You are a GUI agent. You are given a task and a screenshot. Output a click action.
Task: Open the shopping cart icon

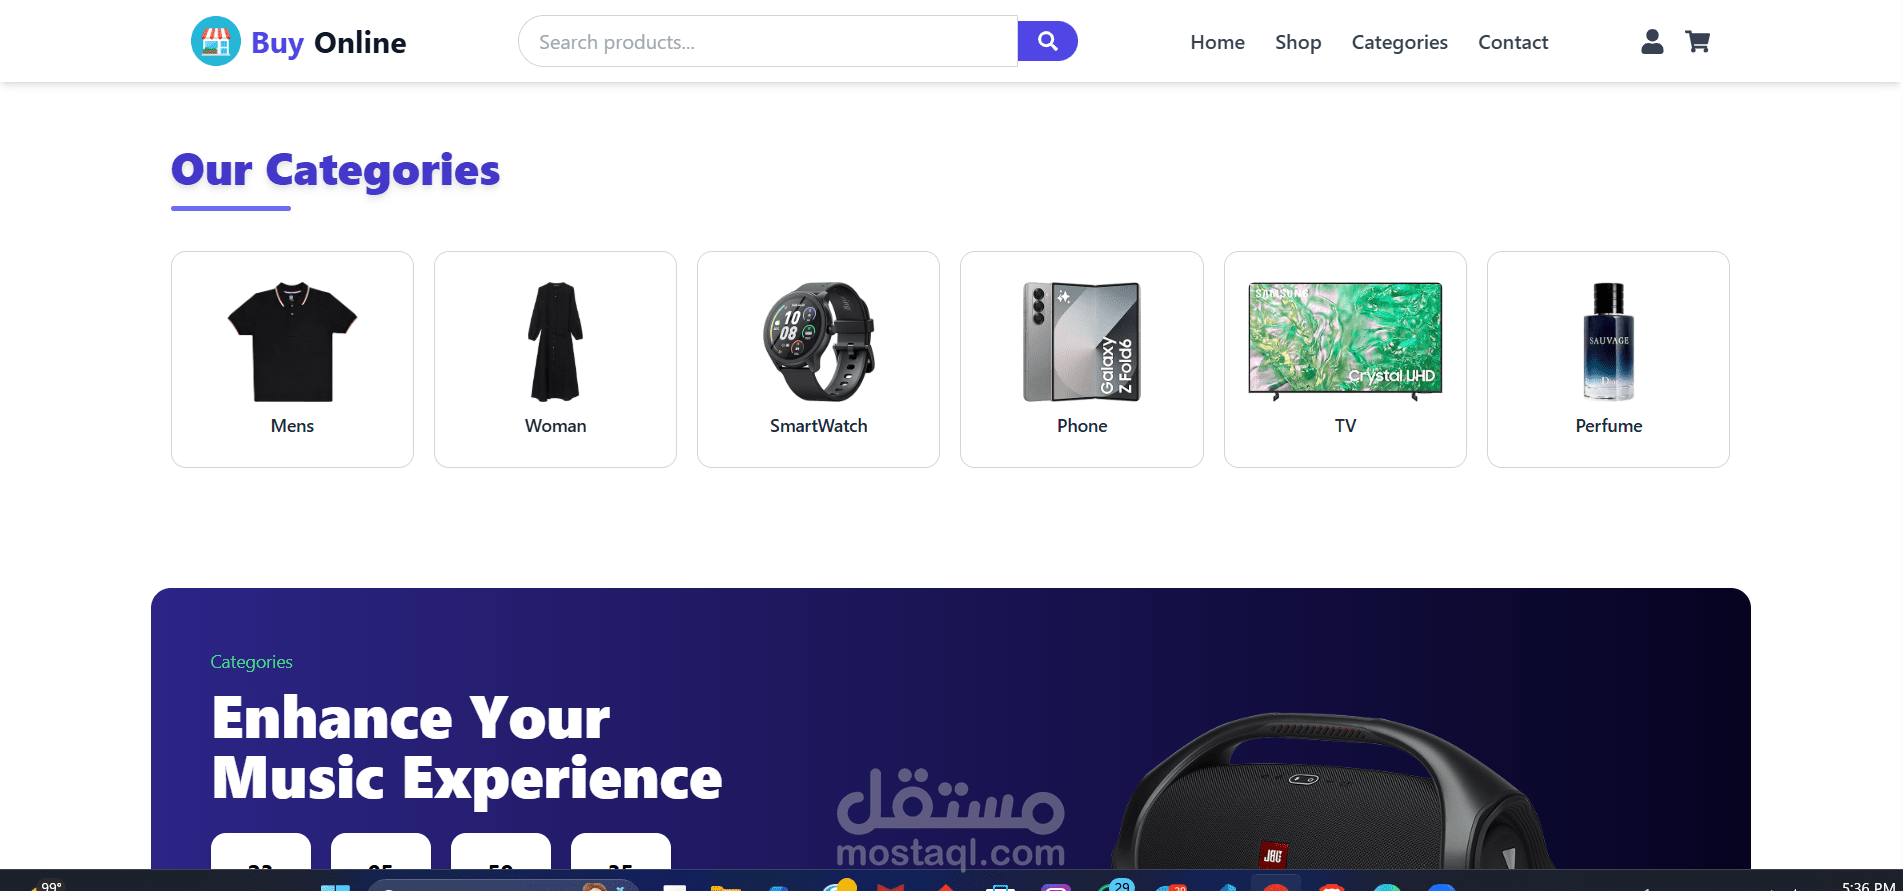point(1697,41)
